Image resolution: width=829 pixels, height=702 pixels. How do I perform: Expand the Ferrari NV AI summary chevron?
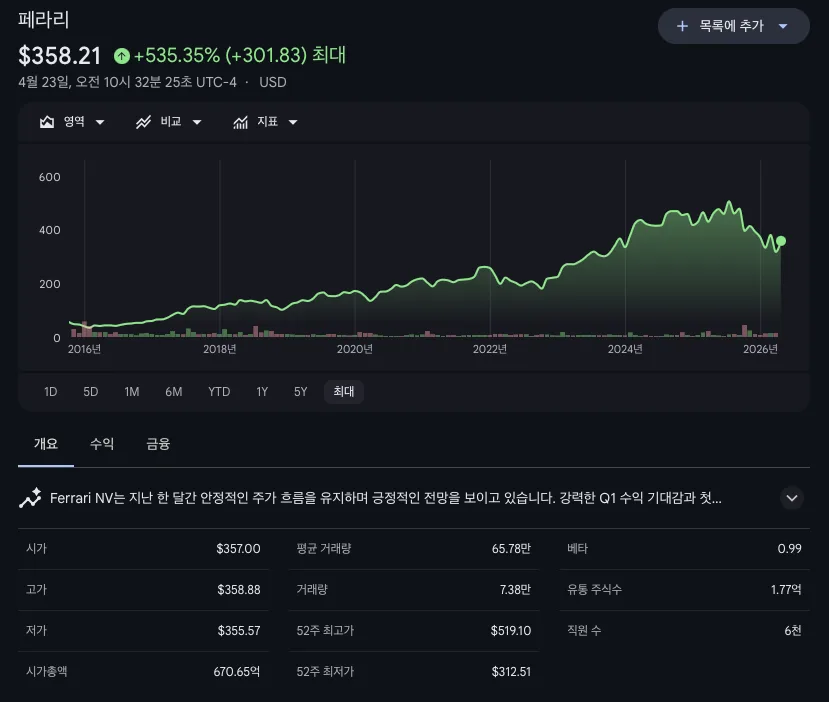pyautogui.click(x=791, y=498)
